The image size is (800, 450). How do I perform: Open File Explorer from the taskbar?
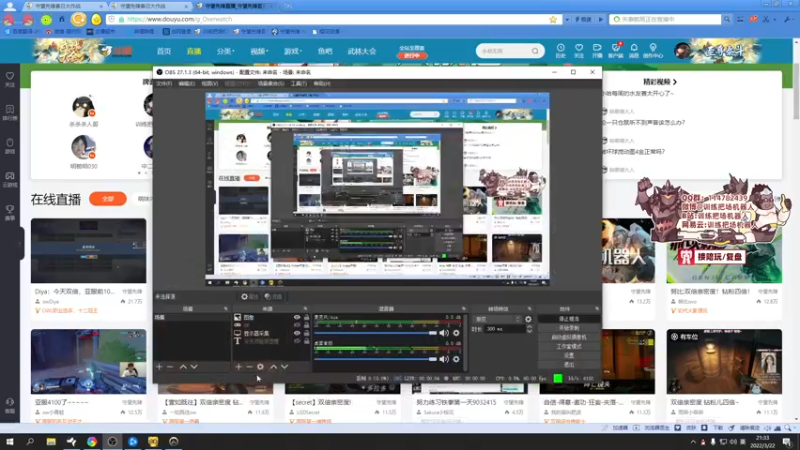(x=51, y=442)
